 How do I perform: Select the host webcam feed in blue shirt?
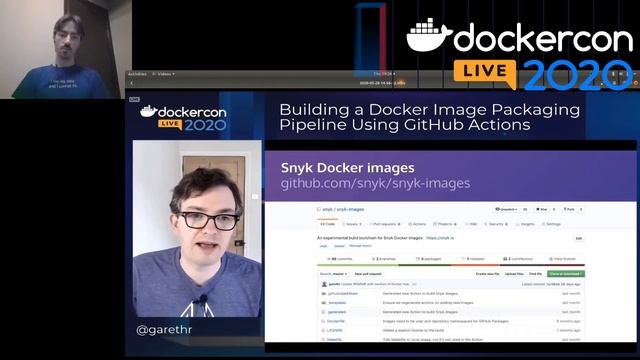(66, 49)
